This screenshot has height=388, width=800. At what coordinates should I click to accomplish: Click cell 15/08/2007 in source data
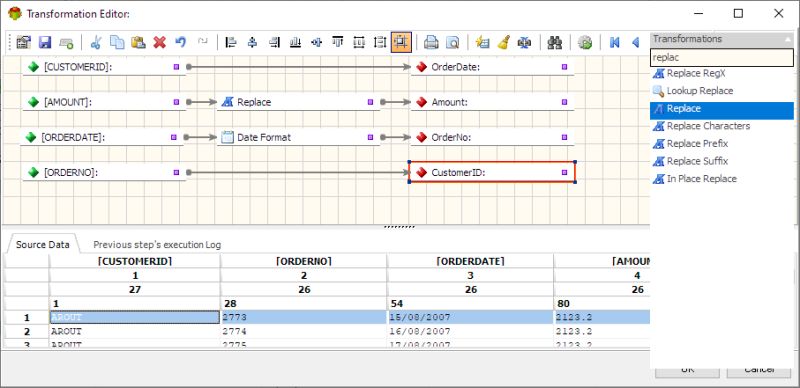470,317
